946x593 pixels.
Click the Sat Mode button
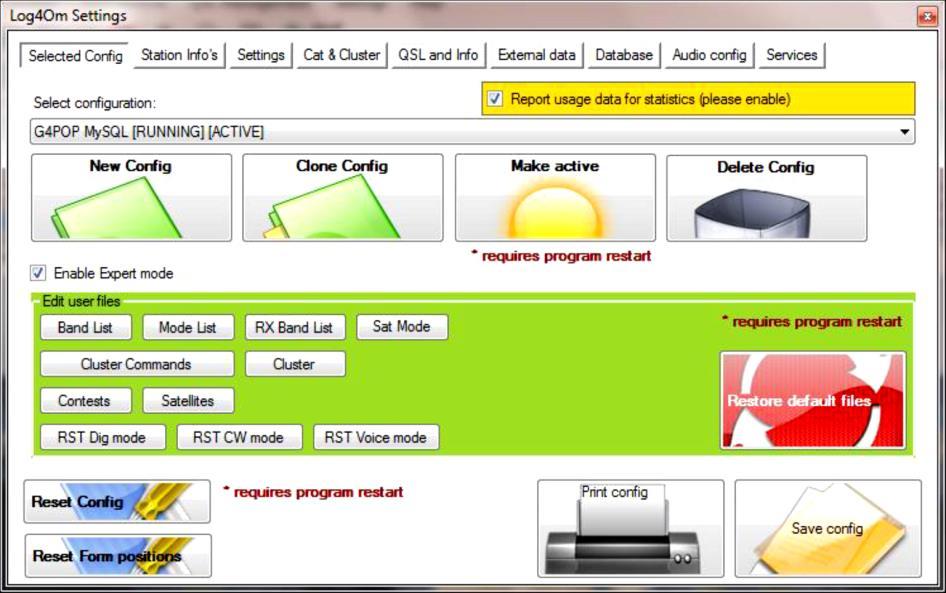pyautogui.click(x=402, y=326)
